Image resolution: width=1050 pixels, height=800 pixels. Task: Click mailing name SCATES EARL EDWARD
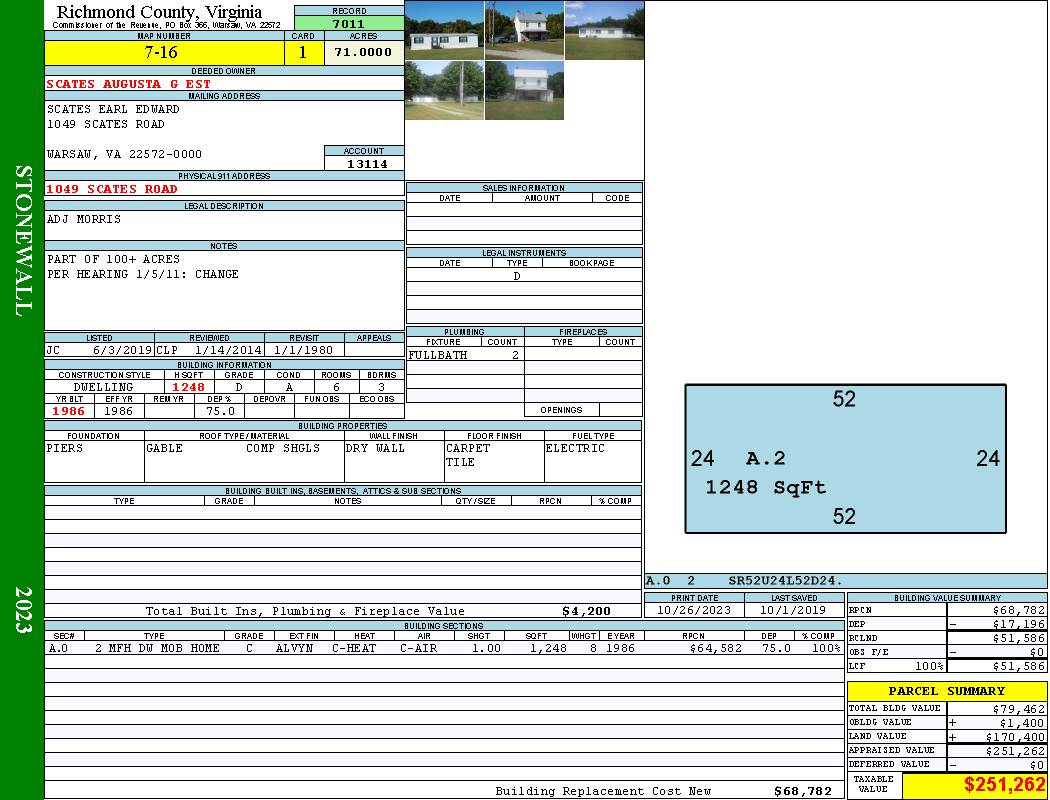pyautogui.click(x=113, y=108)
